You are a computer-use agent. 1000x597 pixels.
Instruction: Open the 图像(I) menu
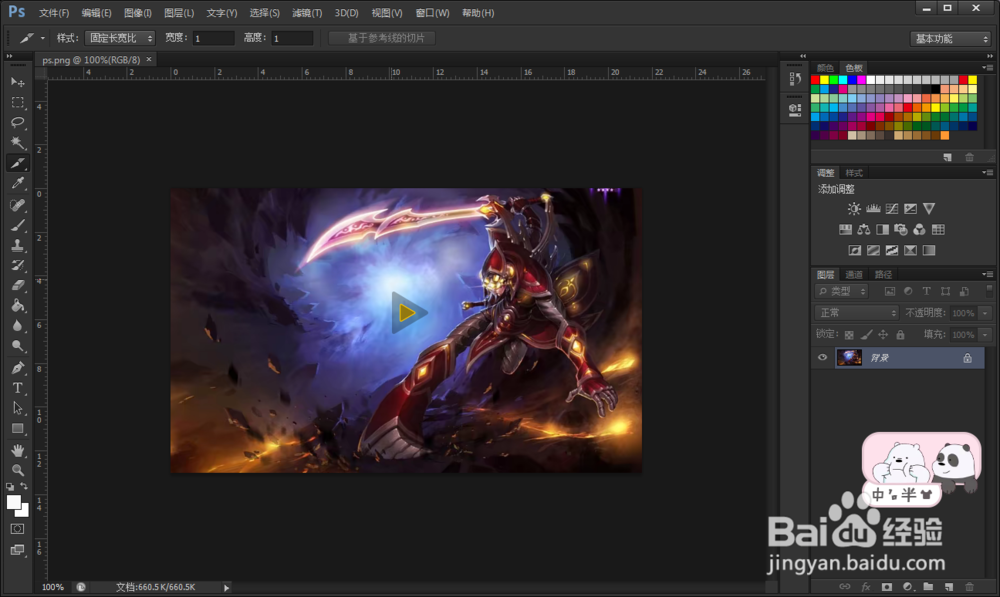(x=138, y=13)
